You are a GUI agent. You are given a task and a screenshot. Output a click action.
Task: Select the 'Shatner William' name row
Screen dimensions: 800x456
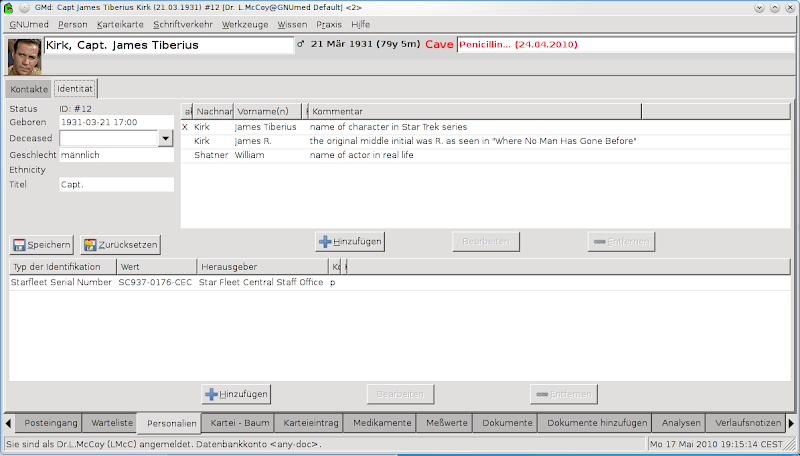coord(485,155)
